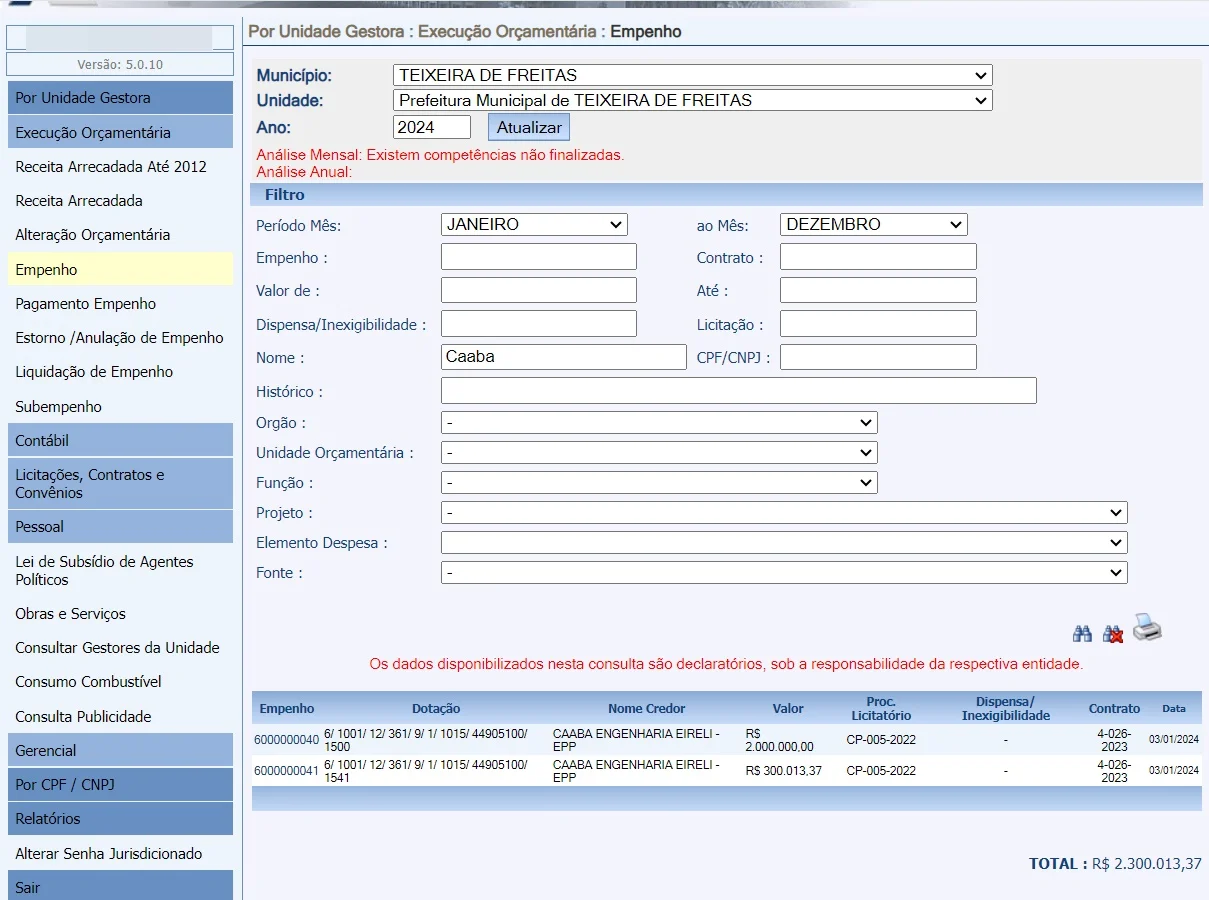
Task: Open the ao Mês DEZEMBRO dropdown
Action: click(873, 224)
